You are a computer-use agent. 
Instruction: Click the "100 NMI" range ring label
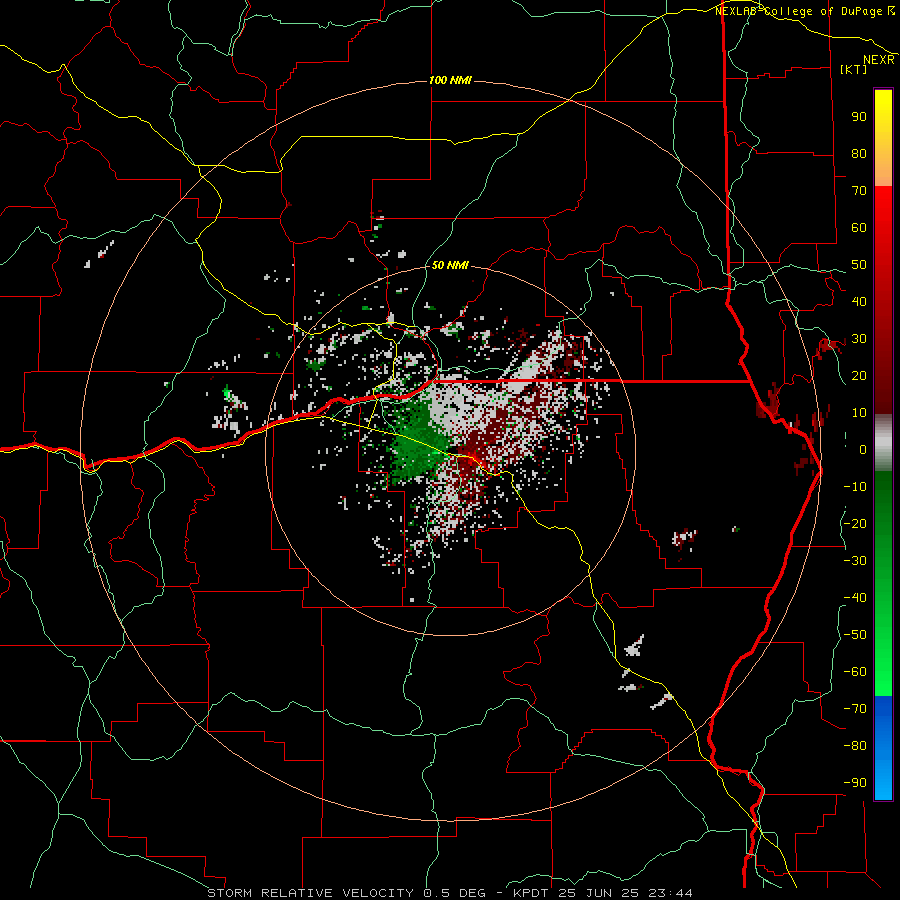(450, 80)
